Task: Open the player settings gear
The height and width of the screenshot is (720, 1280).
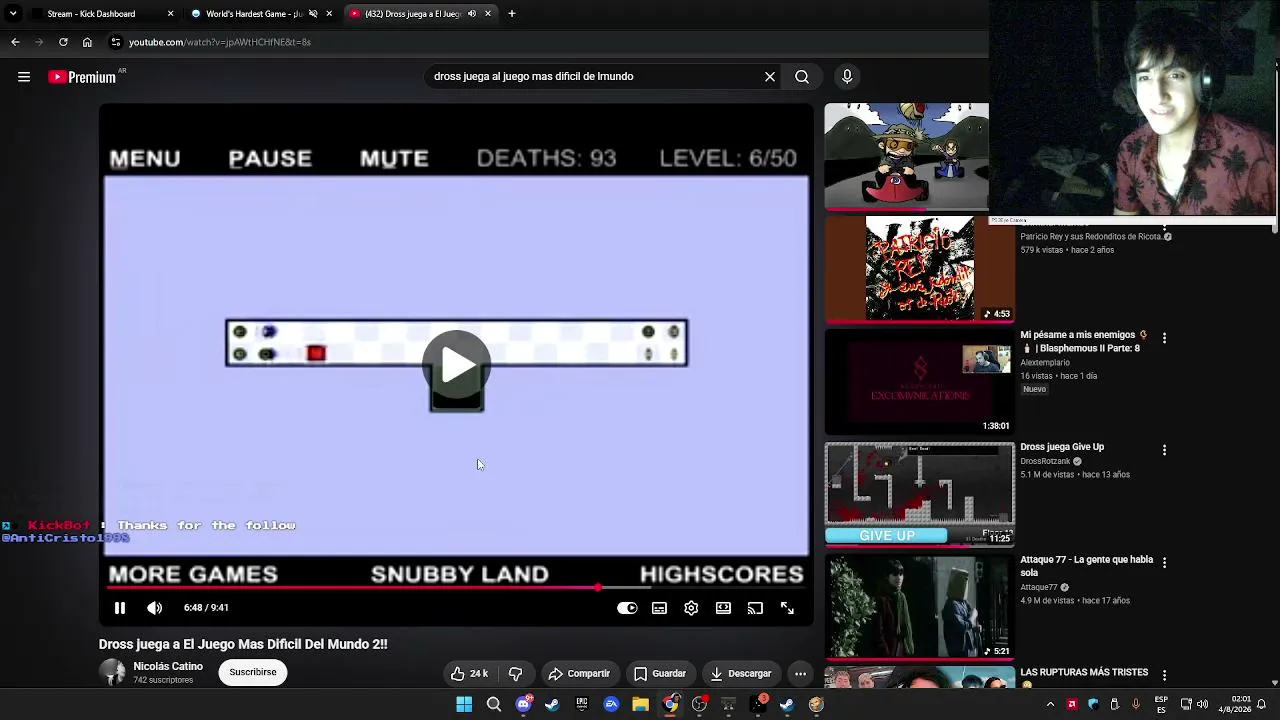Action: pos(691,608)
